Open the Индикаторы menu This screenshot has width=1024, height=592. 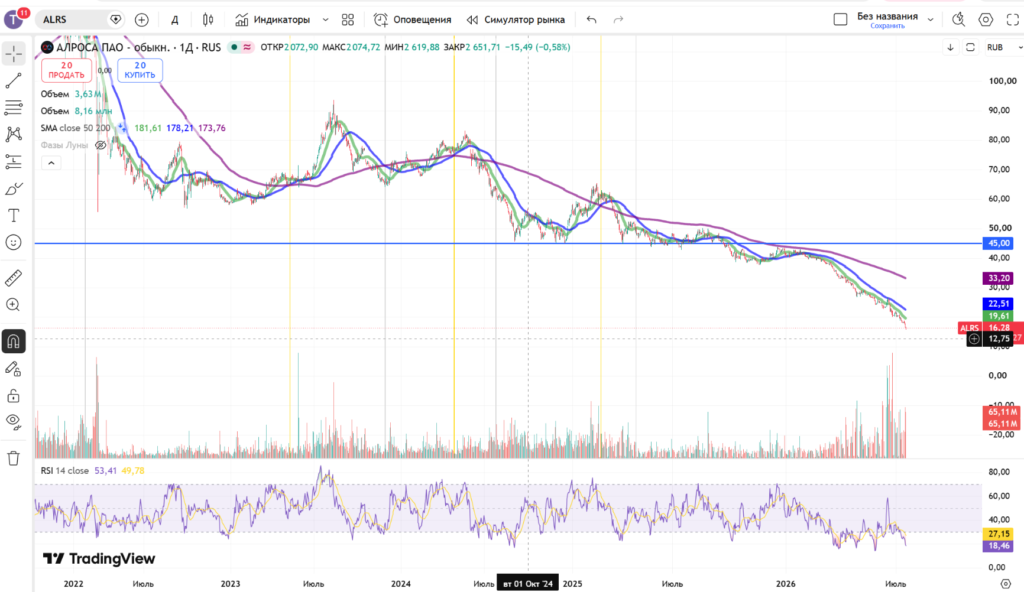[272, 20]
